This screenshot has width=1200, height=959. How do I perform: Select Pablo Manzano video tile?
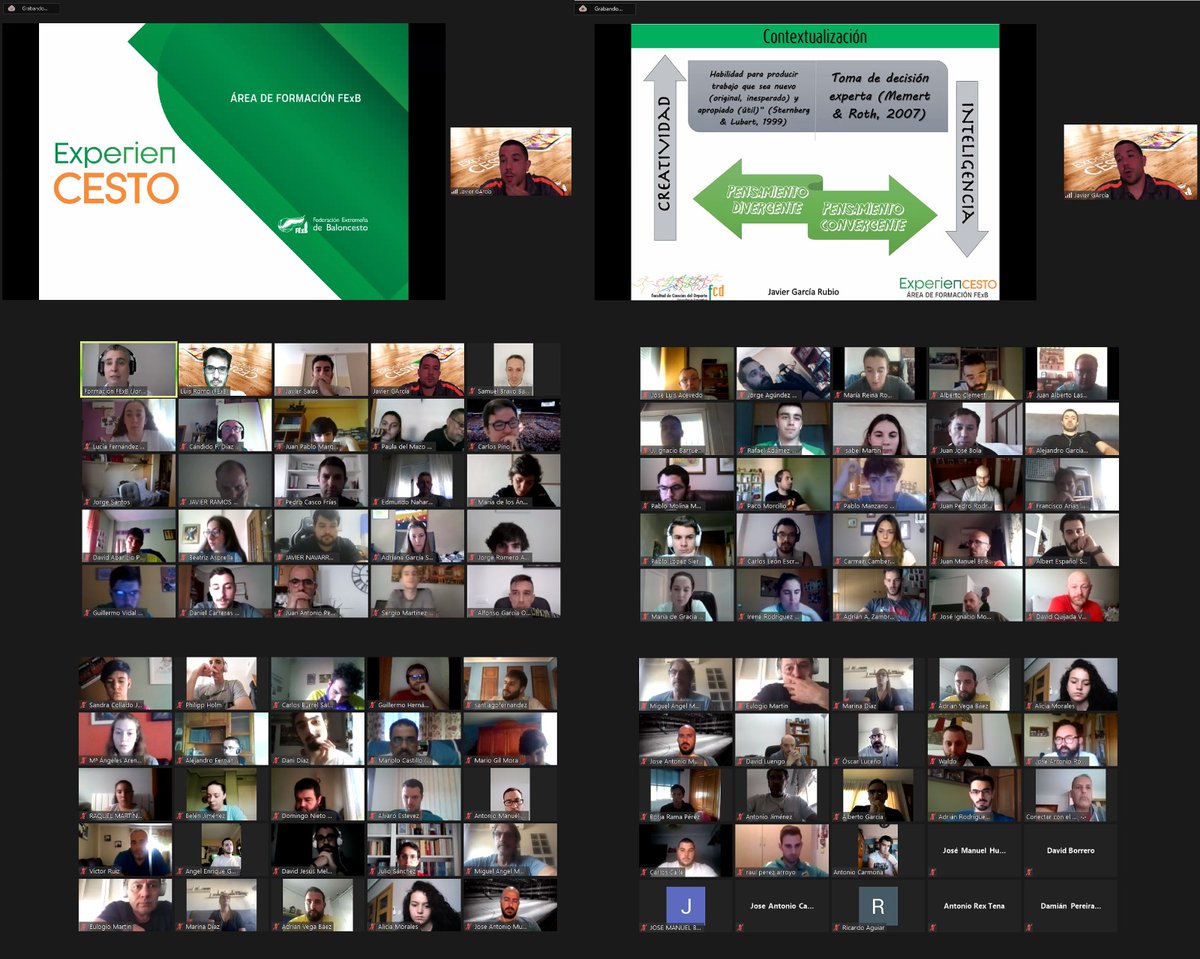[879, 484]
